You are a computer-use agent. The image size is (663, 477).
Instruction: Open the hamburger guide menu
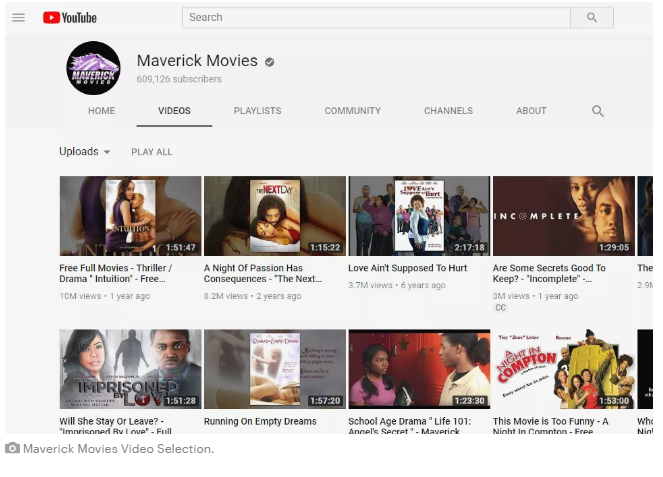tap(18, 17)
